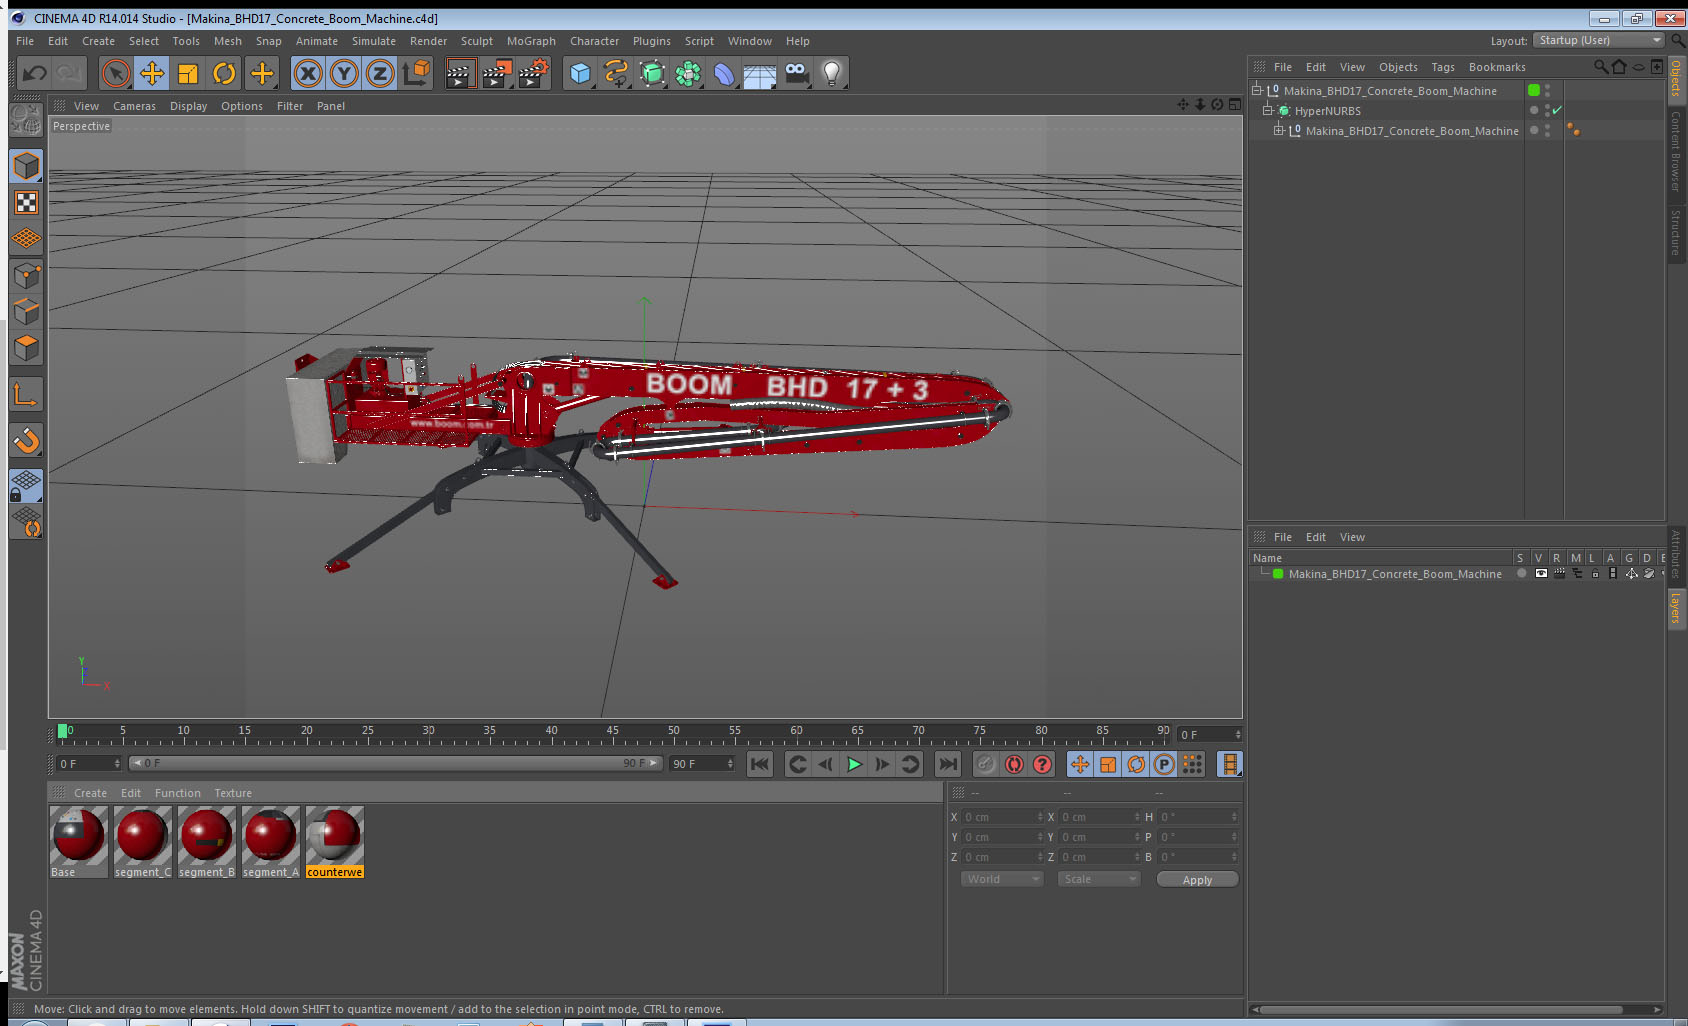Viewport: 1688px width, 1026px height.
Task: Open the Objects vertical tab
Action: pyautogui.click(x=1677, y=78)
